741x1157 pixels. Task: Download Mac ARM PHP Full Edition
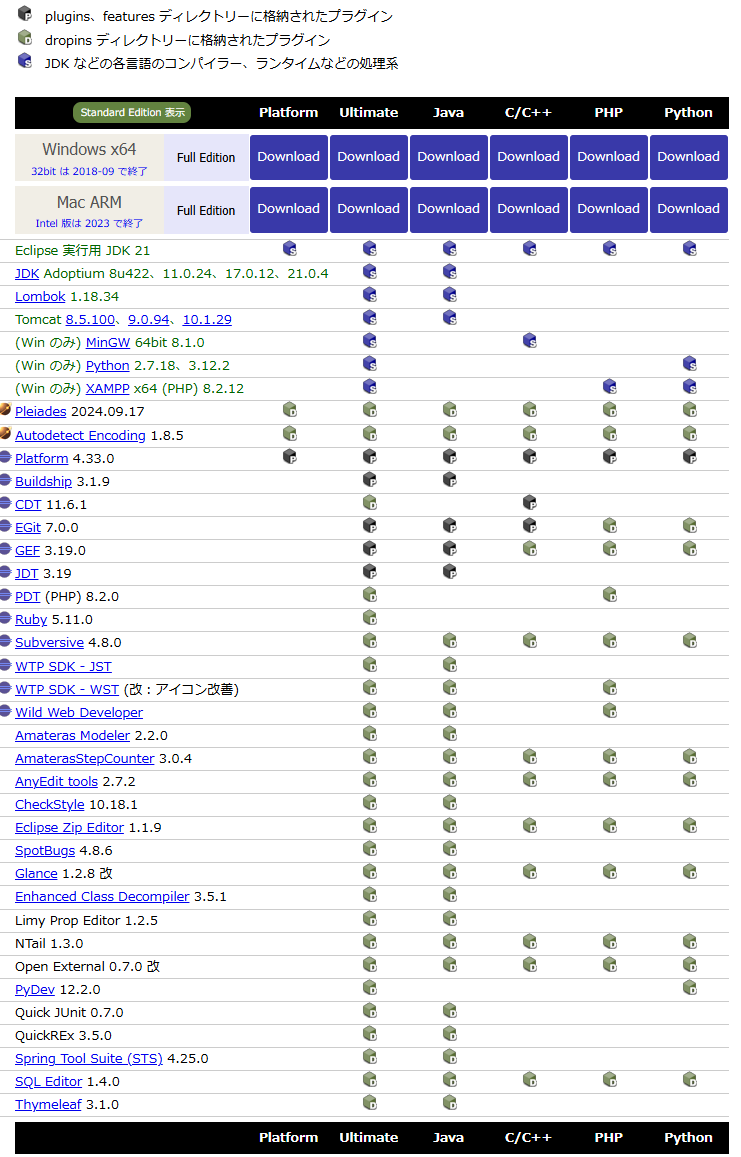tap(609, 210)
